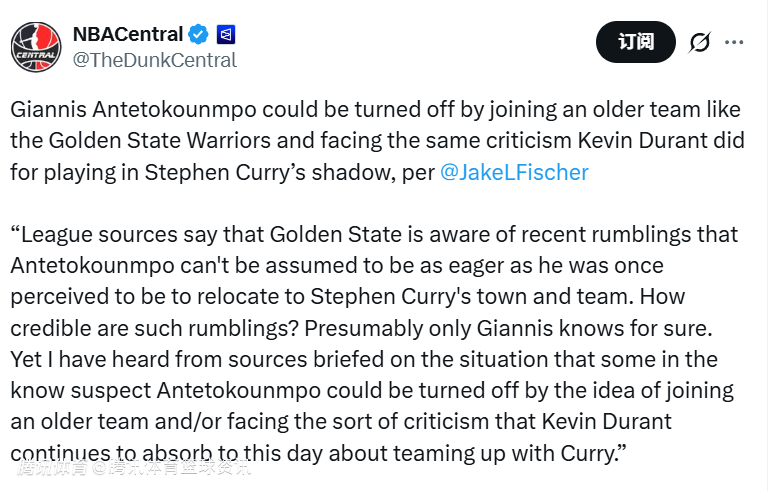Open the @JakeLFischer mention link
The width and height of the screenshot is (776, 491).
[514, 171]
